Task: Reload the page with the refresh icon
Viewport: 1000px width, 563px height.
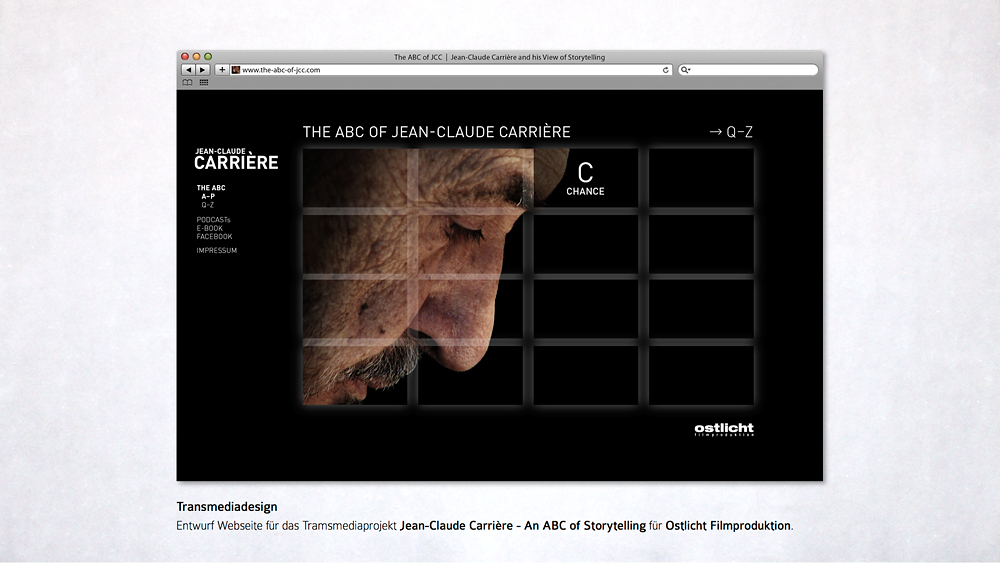Action: (x=666, y=70)
